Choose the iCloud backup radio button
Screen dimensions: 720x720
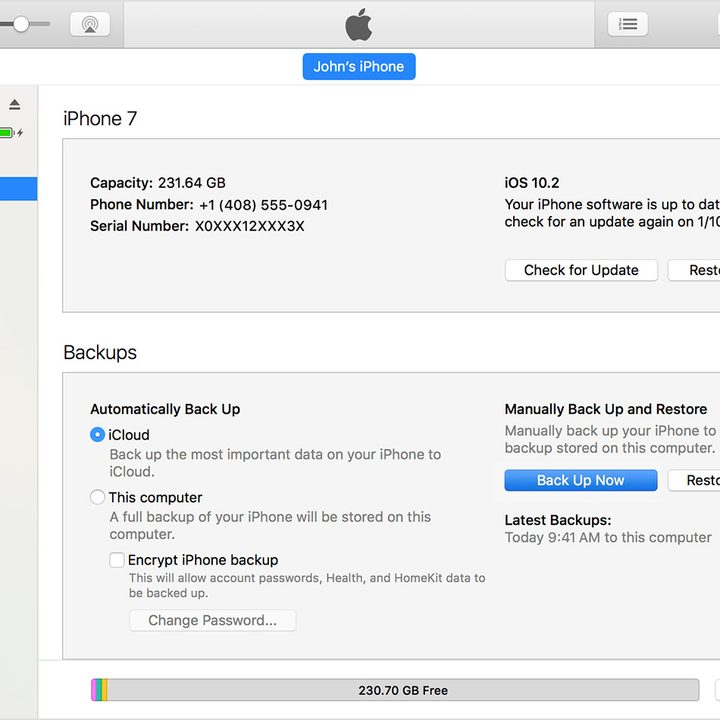pyautogui.click(x=97, y=434)
